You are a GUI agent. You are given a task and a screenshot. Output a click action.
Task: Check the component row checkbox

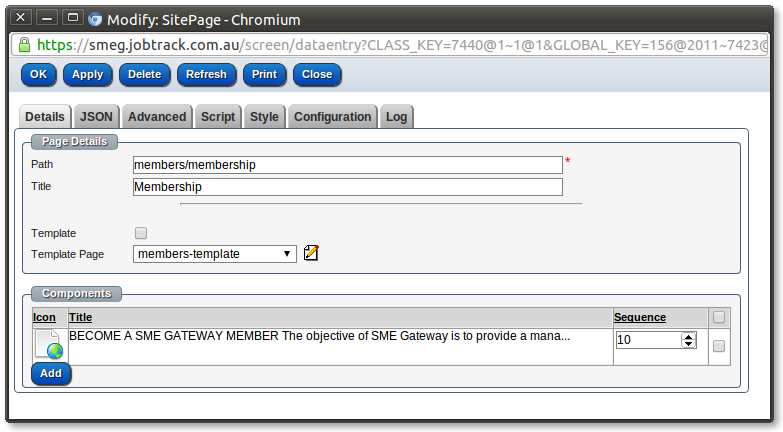718,346
